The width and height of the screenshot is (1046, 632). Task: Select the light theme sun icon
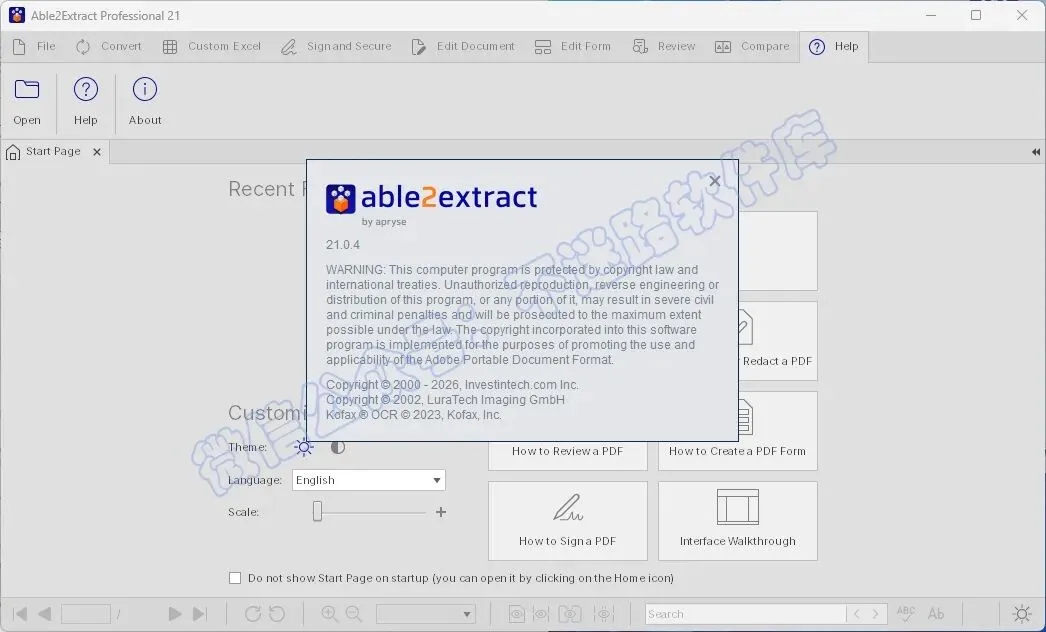(304, 447)
